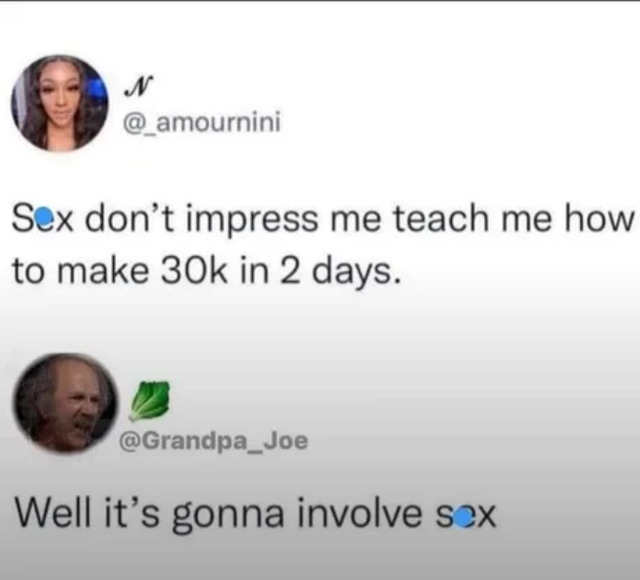Click the @_amournini handle
This screenshot has height=580, width=640.
[x=202, y=122]
